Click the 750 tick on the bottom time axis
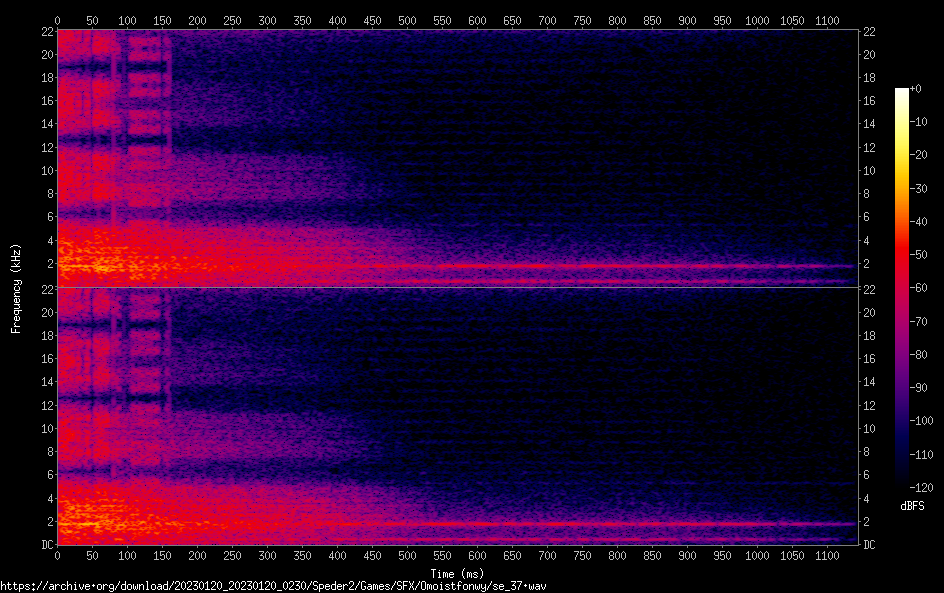Image resolution: width=944 pixels, height=593 pixels. 581,557
